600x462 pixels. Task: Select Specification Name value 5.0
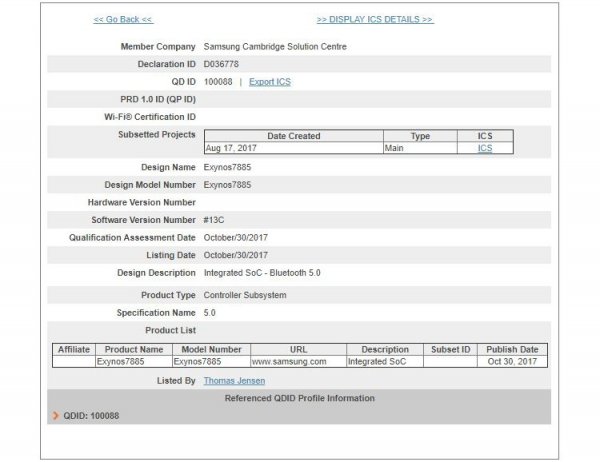tap(210, 313)
